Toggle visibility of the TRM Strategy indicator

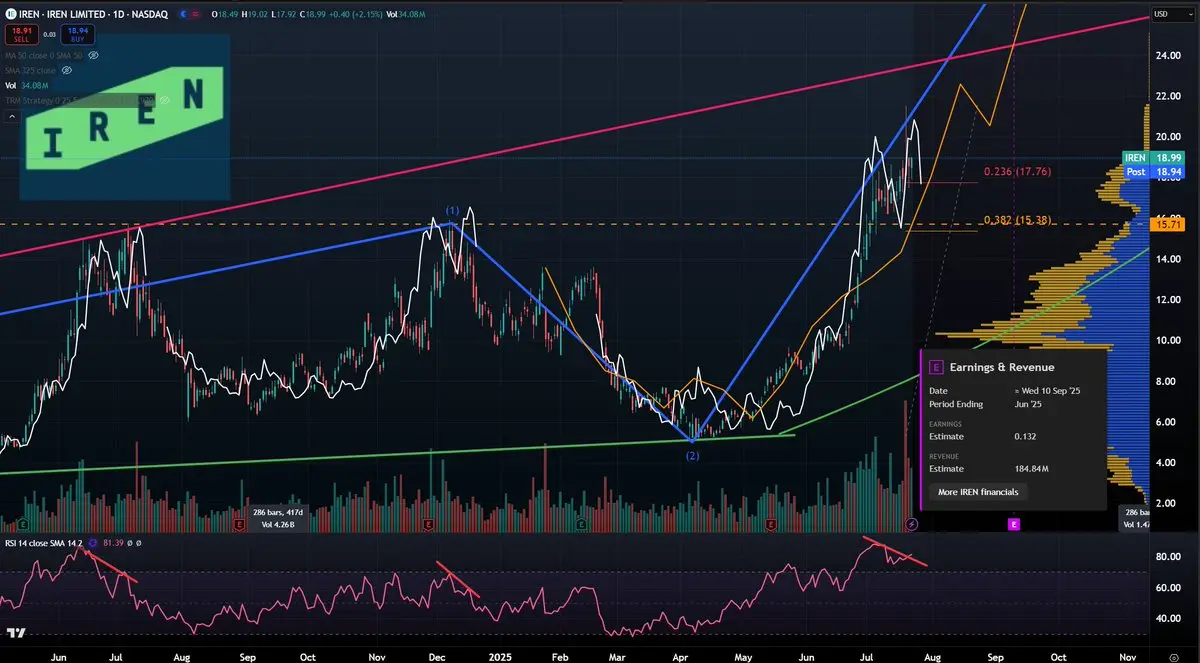[x=164, y=100]
